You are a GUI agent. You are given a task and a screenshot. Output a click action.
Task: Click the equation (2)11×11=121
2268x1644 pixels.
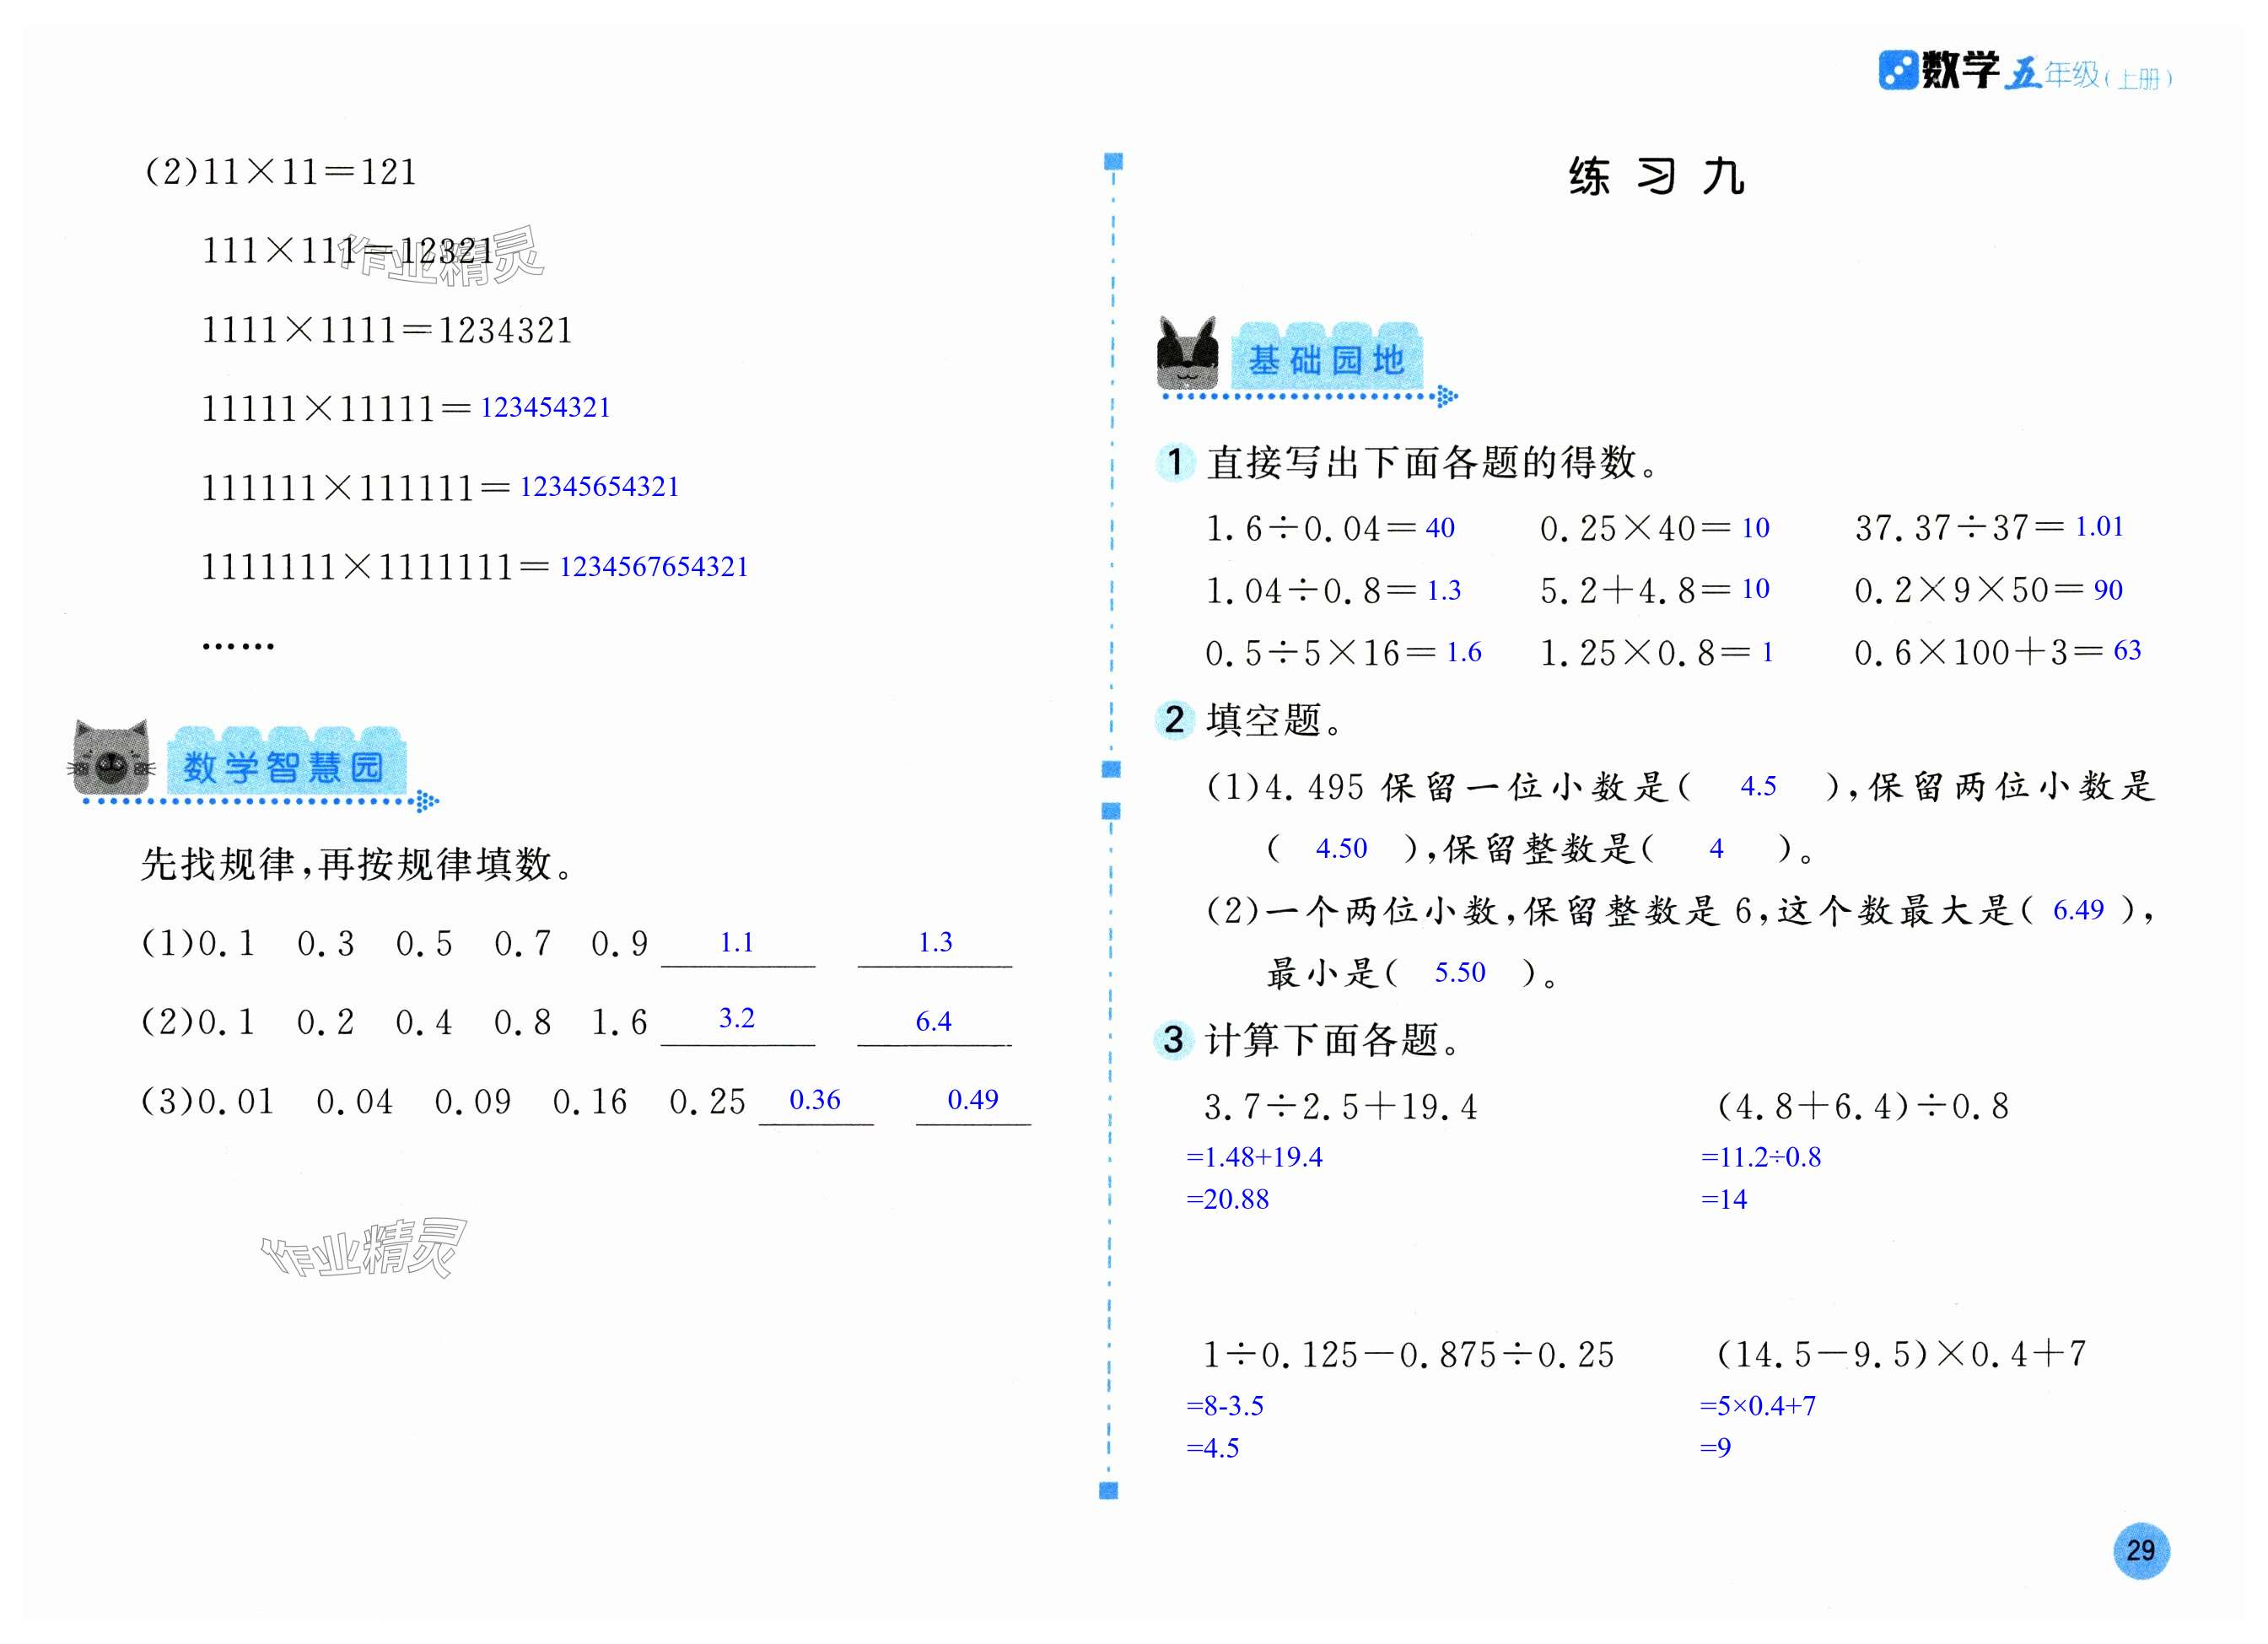[x=281, y=172]
